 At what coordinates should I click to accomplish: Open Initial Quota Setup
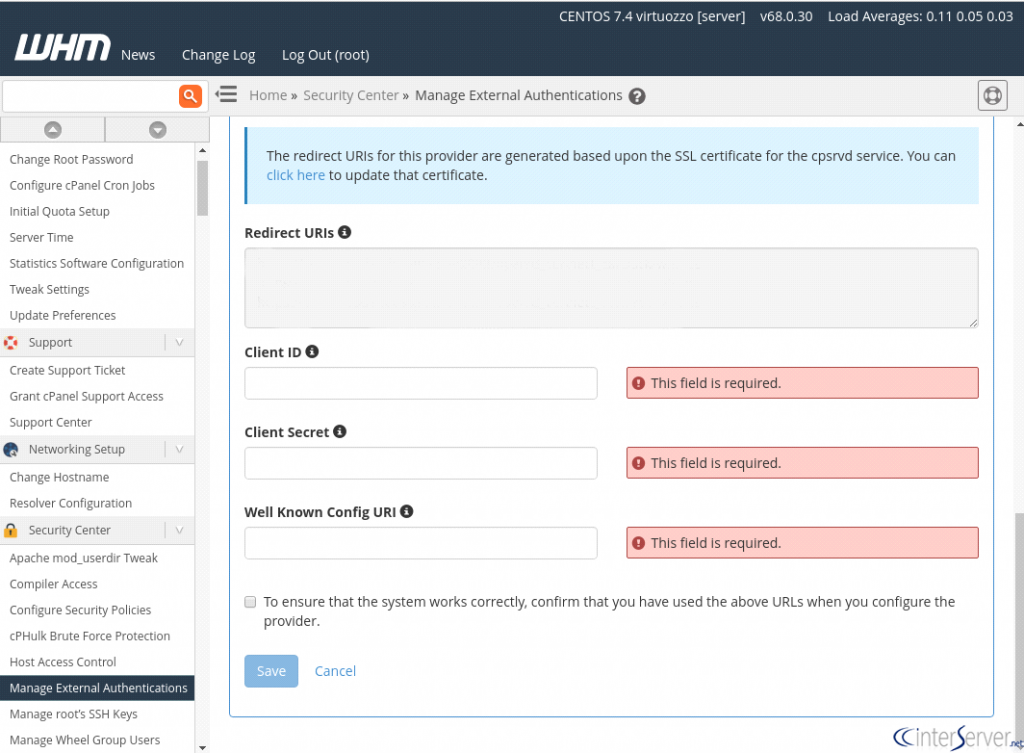59,212
